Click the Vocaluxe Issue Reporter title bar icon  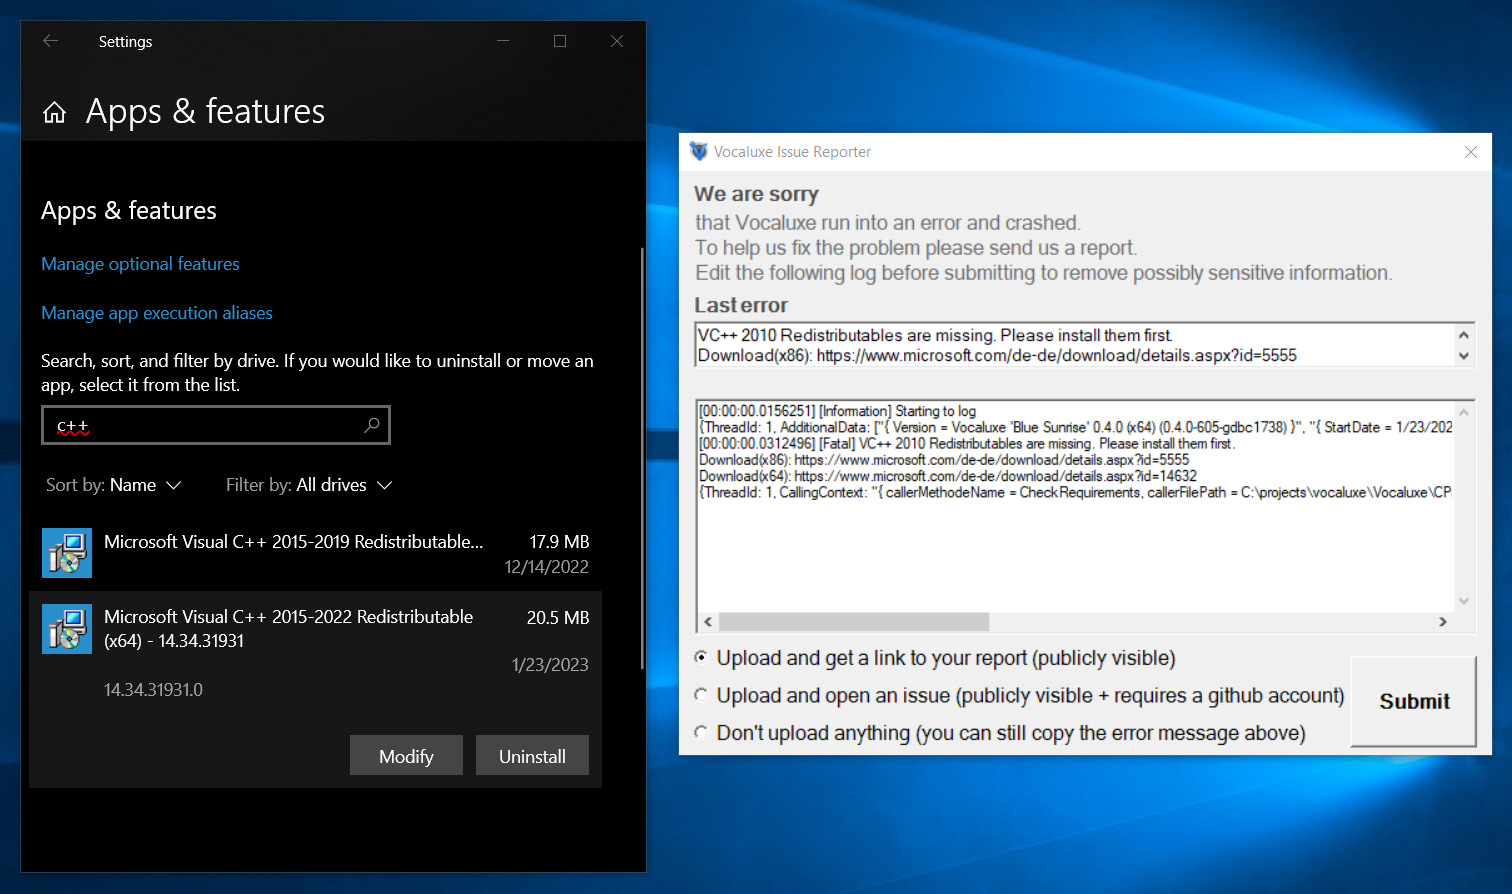coord(699,151)
